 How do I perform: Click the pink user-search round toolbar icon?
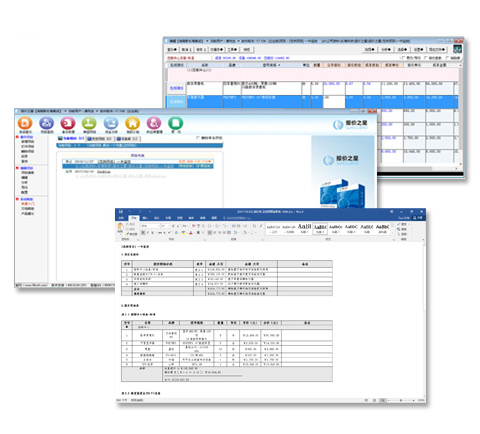click(154, 123)
